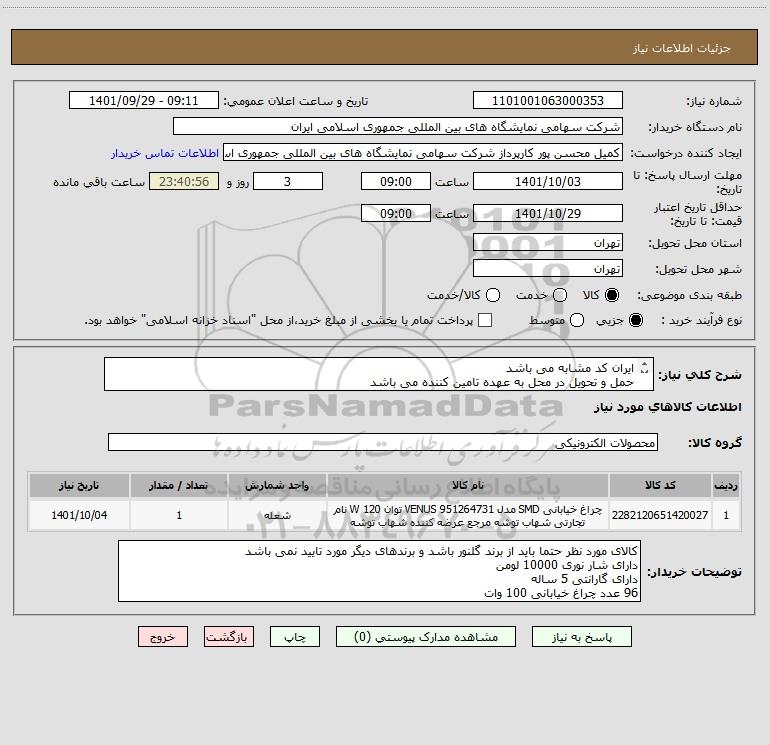Click the response deadline date 1401/10/03

548,181
